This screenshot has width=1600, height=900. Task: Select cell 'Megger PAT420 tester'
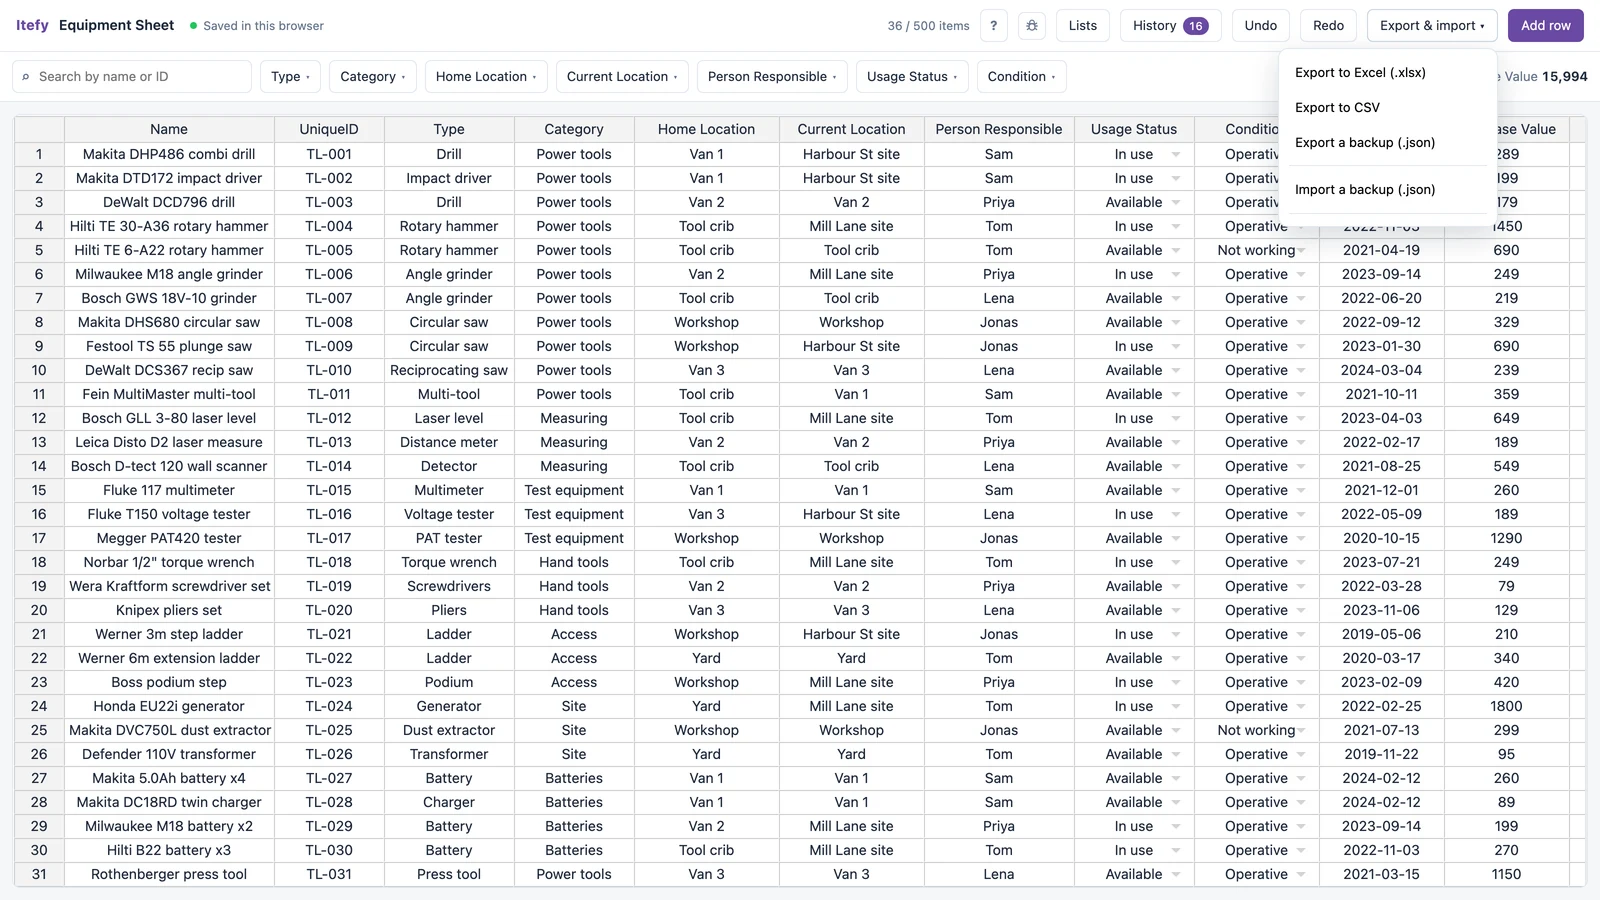coord(169,538)
